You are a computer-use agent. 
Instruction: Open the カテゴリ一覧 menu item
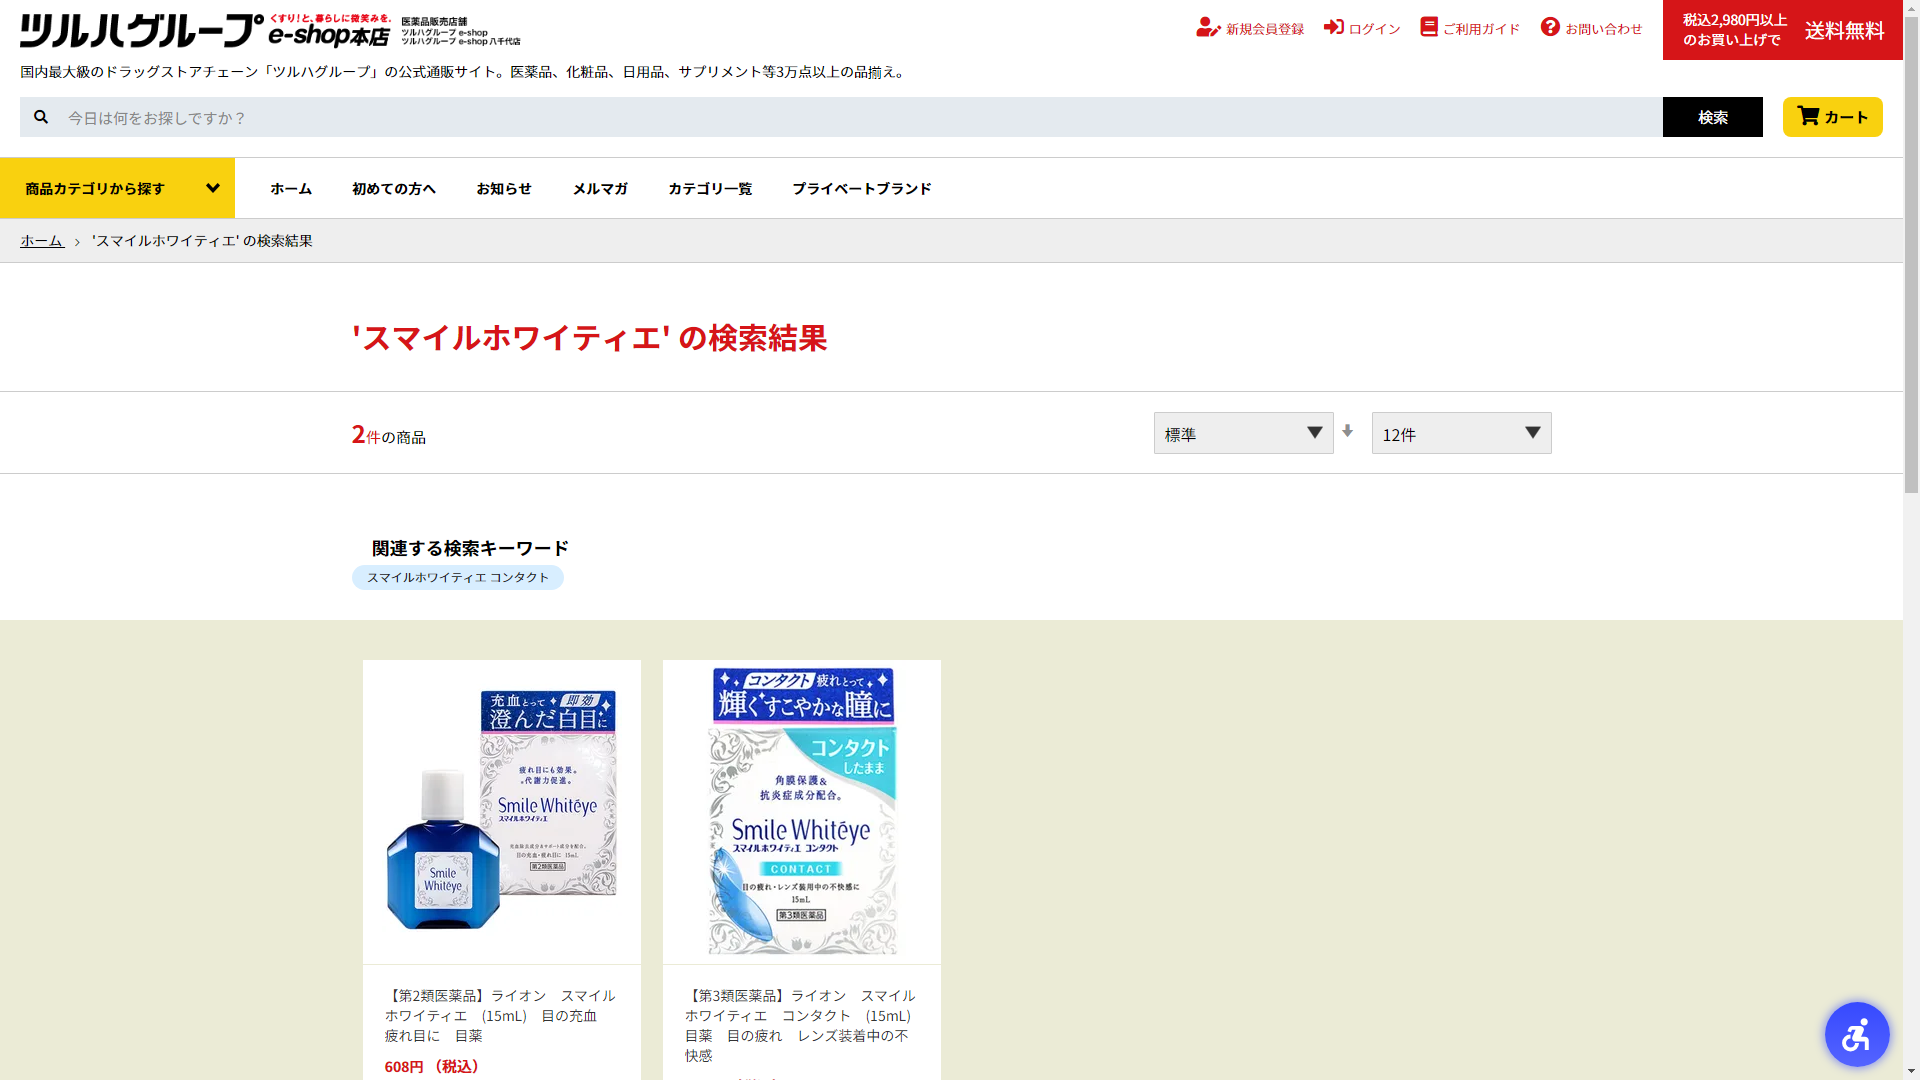(x=709, y=188)
